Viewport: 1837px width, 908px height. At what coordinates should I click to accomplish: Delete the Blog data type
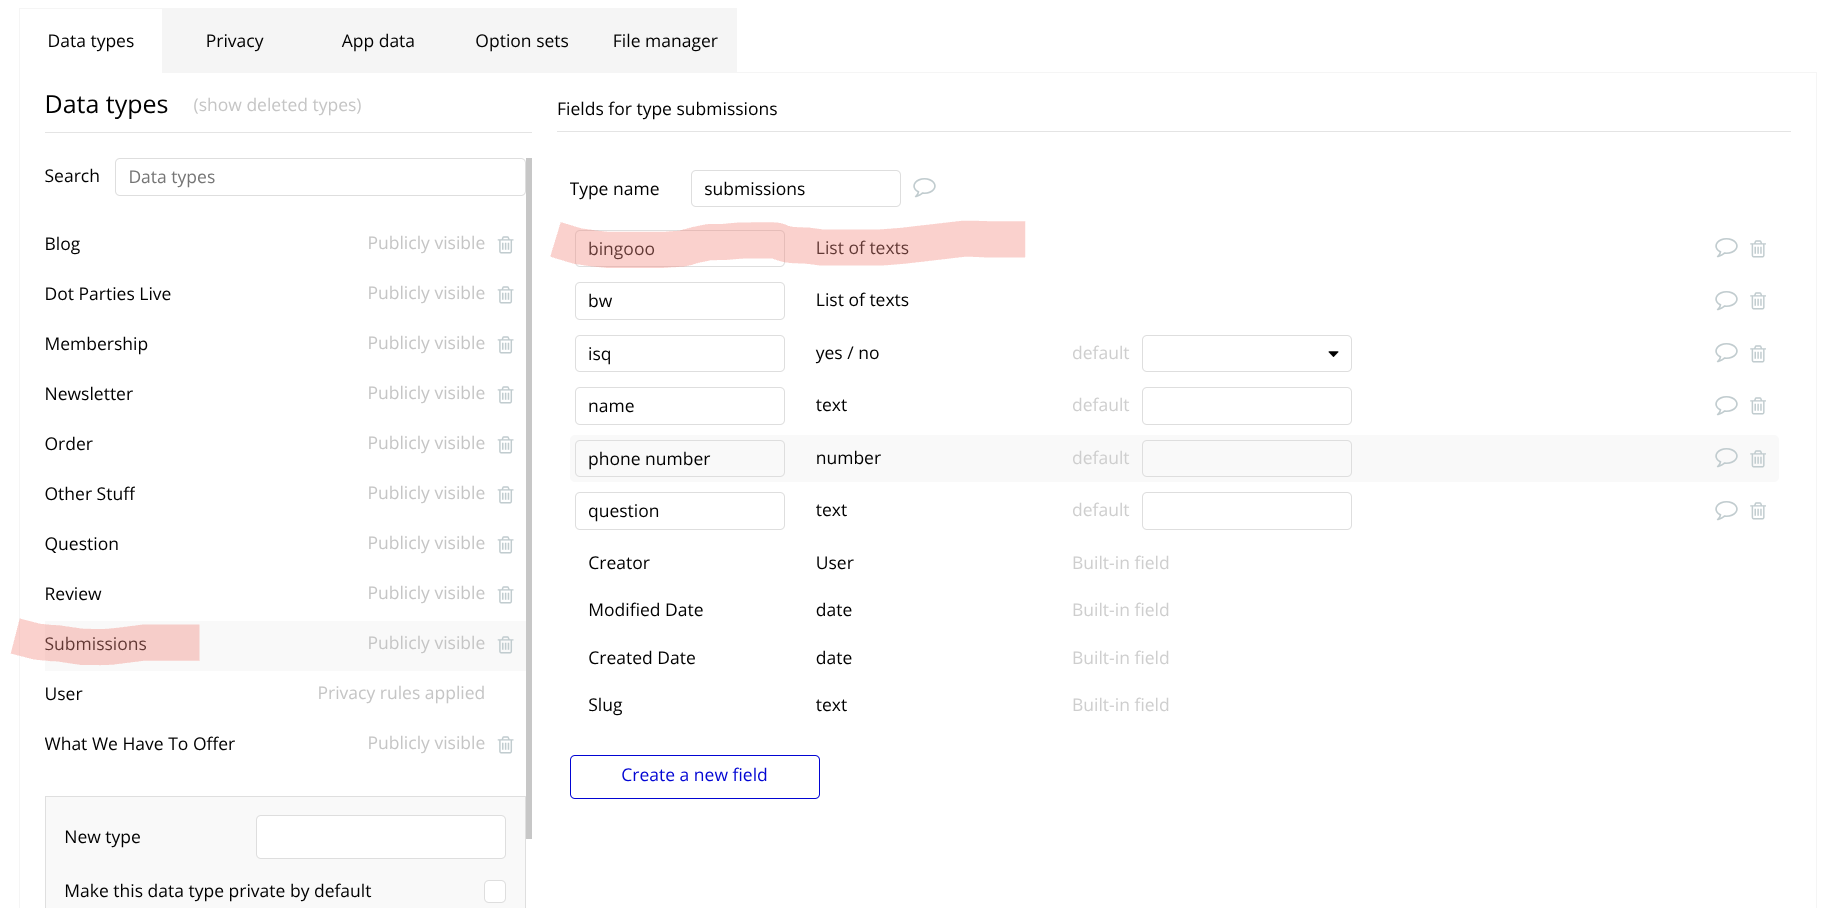click(x=506, y=245)
